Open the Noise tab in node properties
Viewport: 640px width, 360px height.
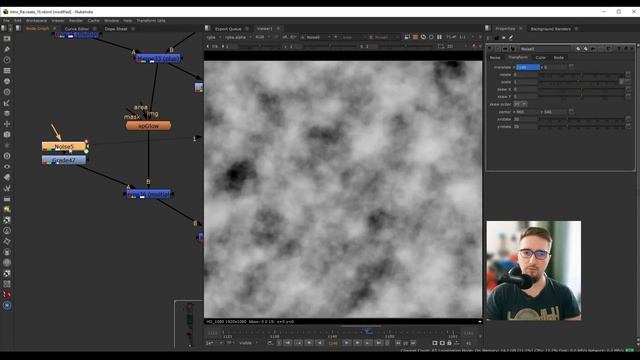pos(495,58)
